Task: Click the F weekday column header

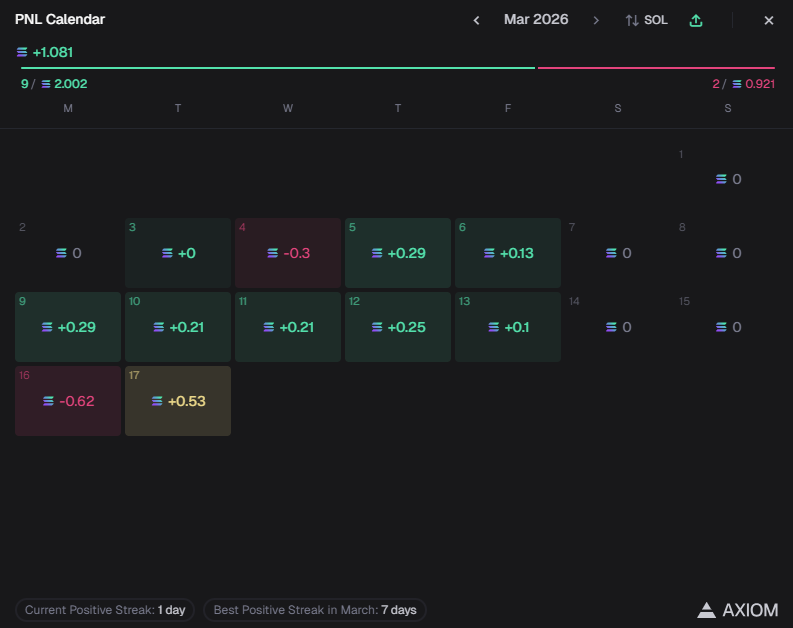Action: point(508,108)
